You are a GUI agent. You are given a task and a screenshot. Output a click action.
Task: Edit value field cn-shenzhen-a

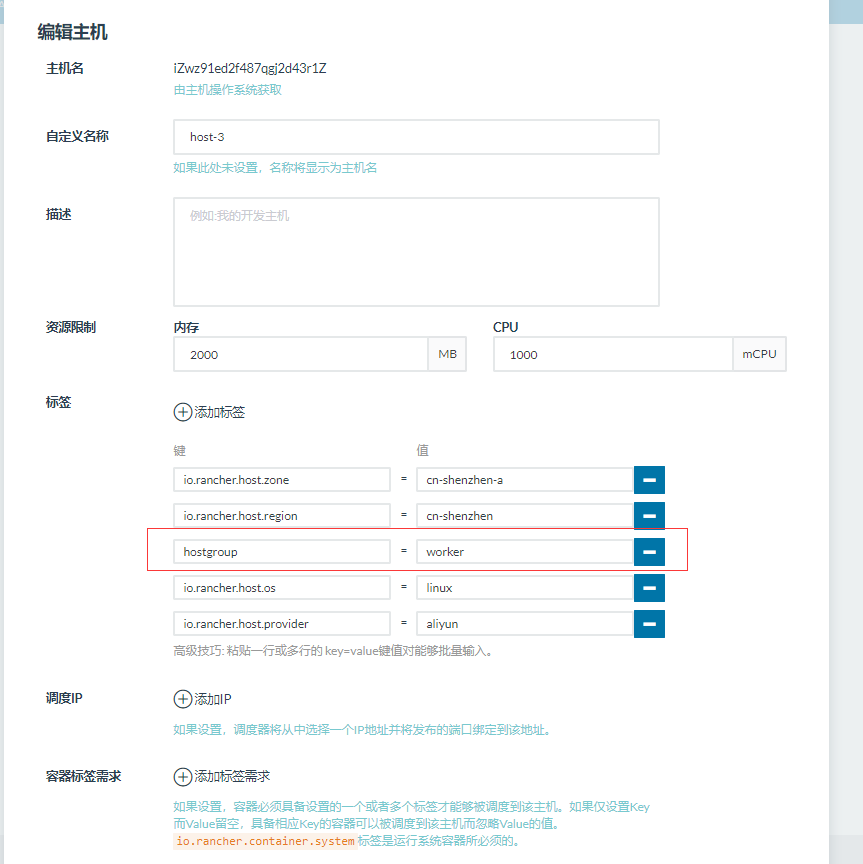[x=525, y=480]
